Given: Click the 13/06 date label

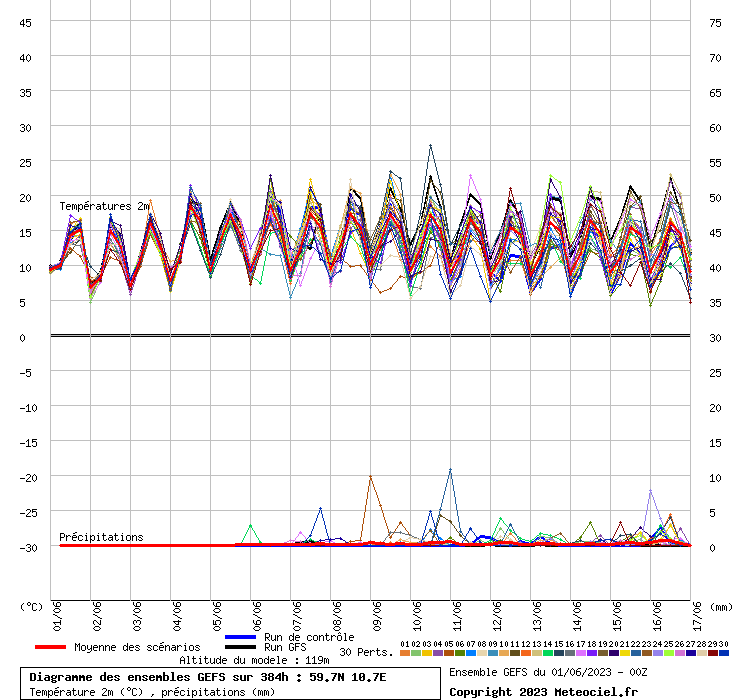Looking at the screenshot, I should tap(537, 616).
